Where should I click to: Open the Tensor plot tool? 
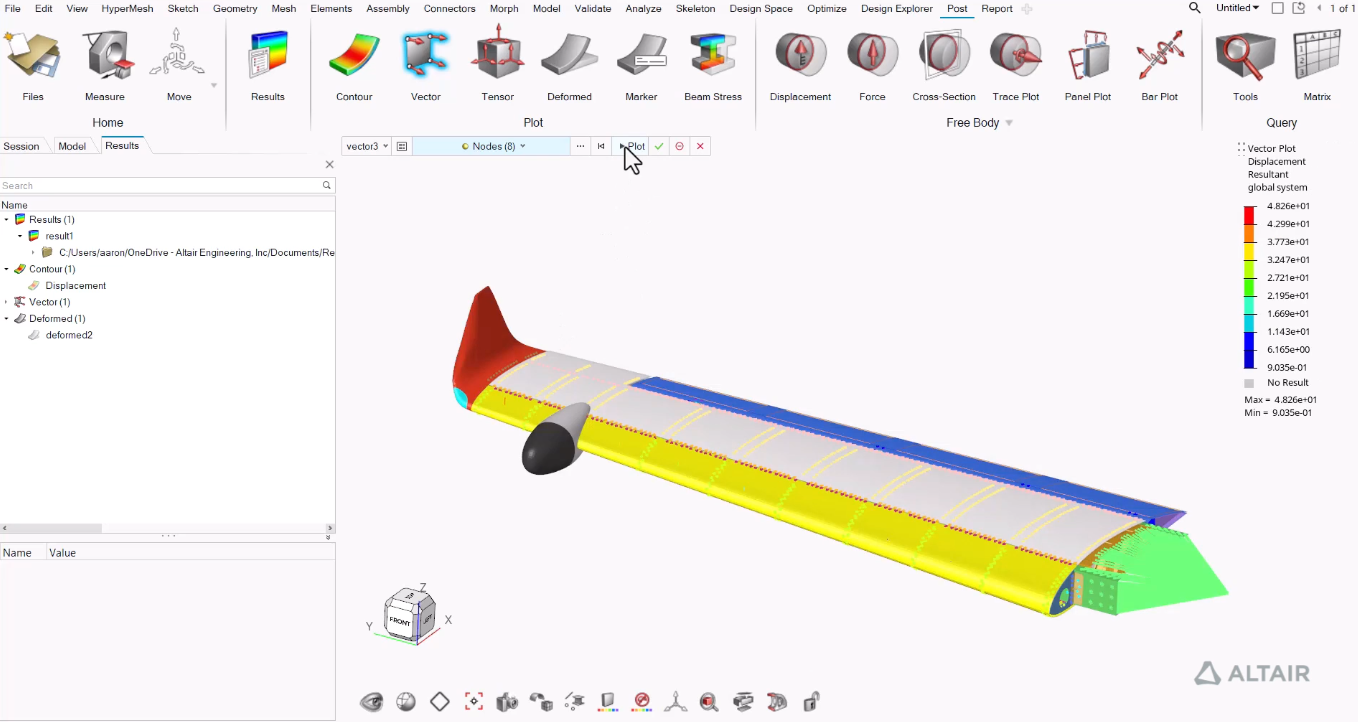pos(497,56)
